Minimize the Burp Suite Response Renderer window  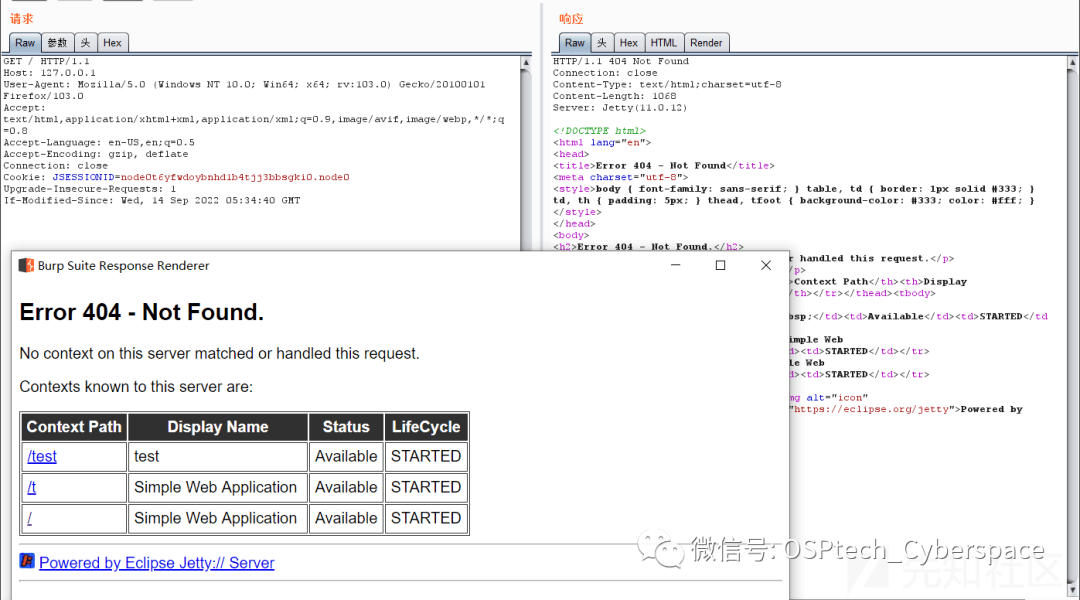click(676, 265)
